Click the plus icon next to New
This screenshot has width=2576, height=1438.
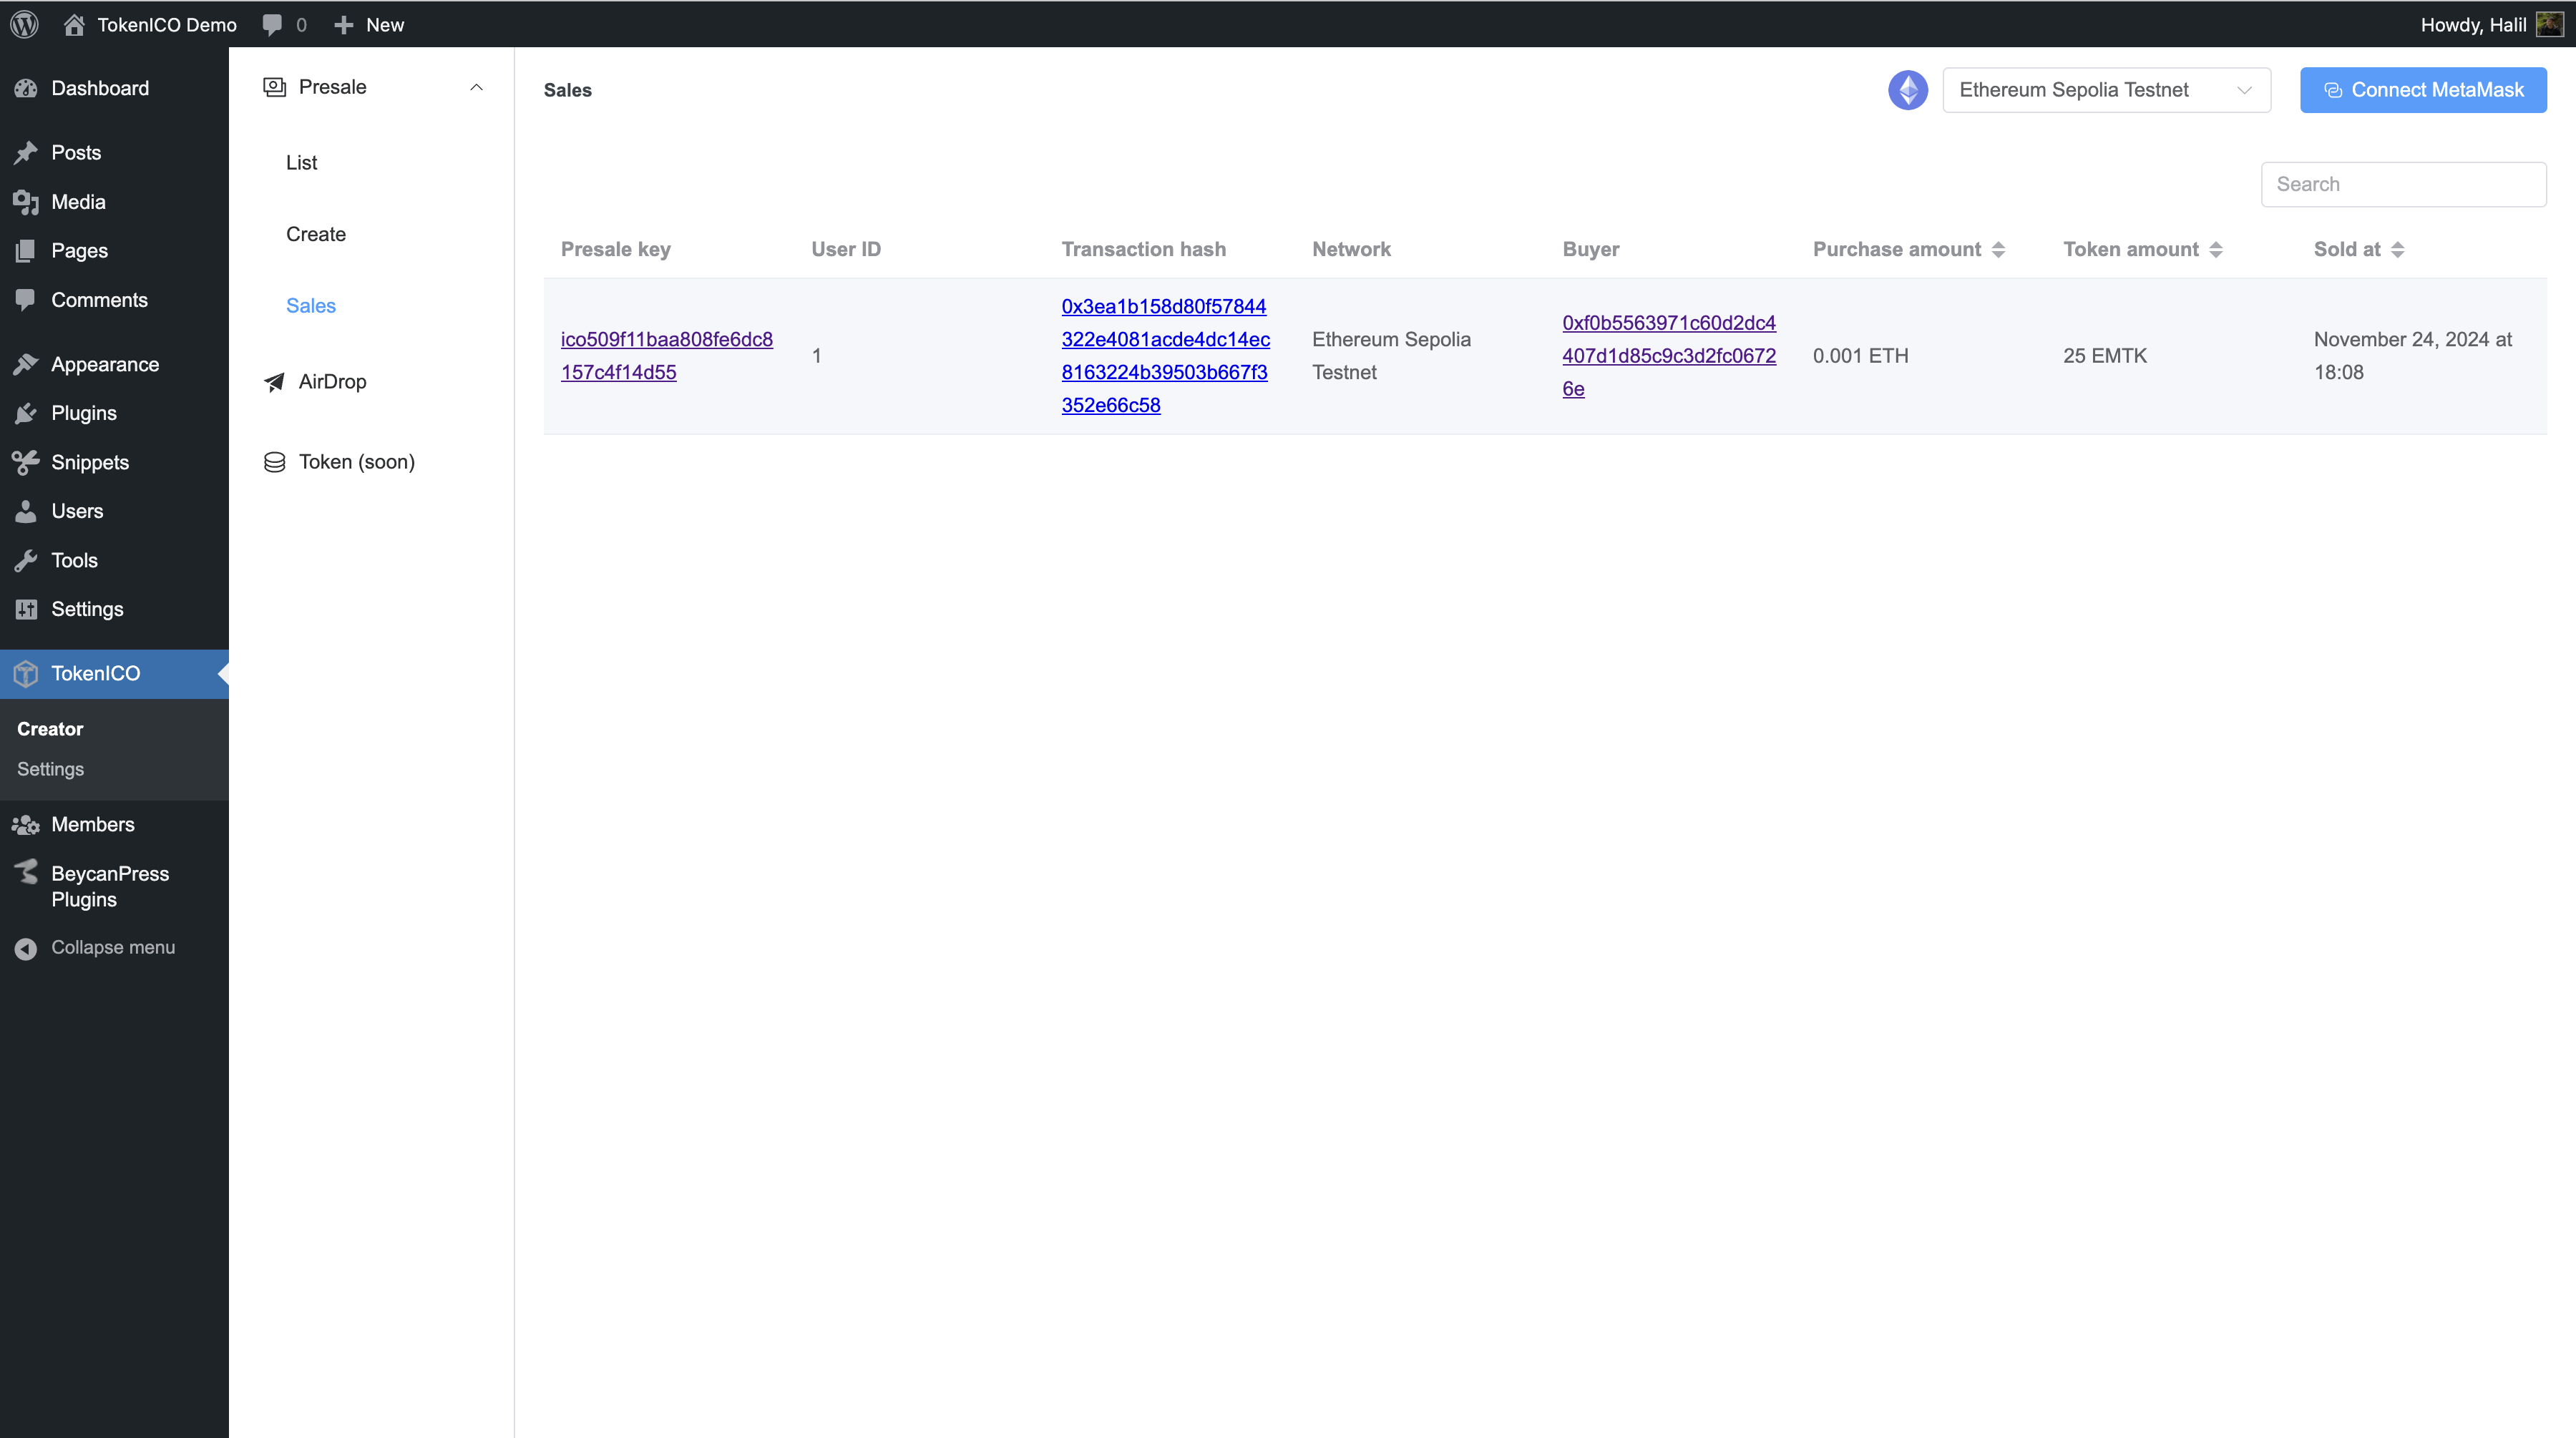click(344, 25)
